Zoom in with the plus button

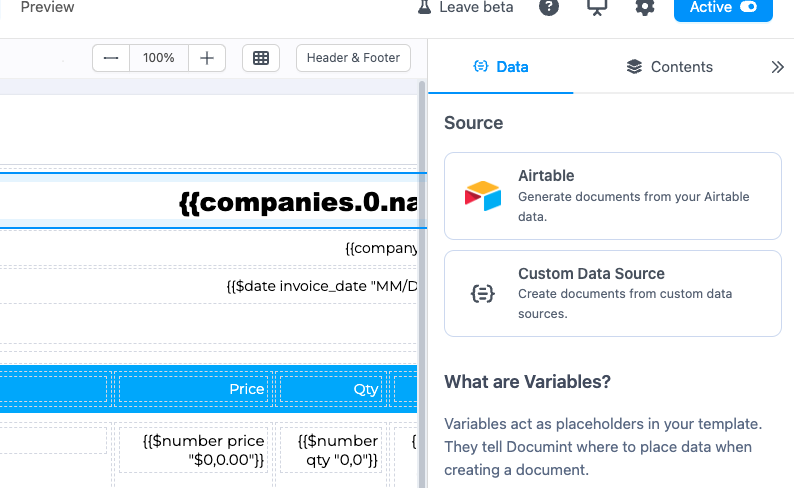tap(206, 58)
